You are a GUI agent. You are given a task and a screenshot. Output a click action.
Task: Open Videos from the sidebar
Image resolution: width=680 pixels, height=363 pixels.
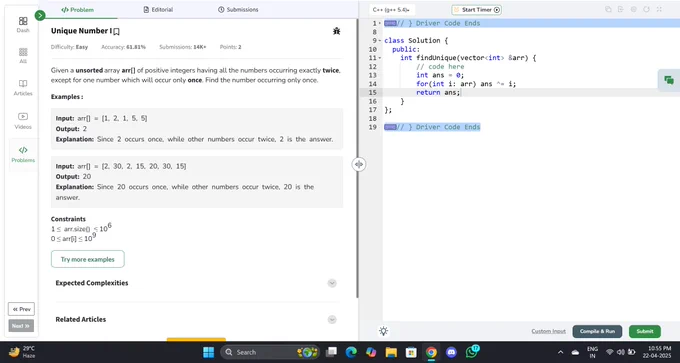[x=23, y=121]
